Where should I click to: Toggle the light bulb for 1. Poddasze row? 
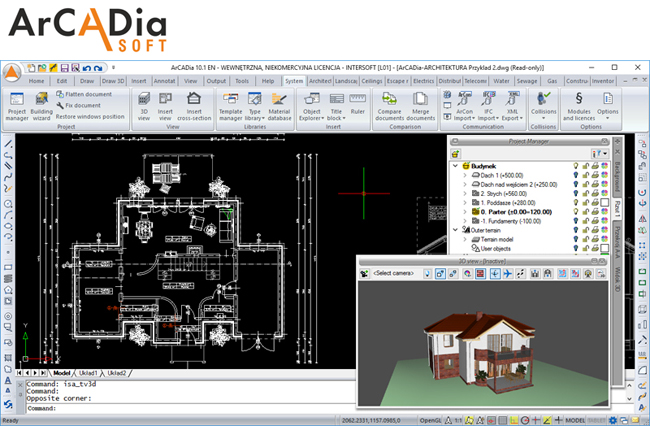[575, 203]
